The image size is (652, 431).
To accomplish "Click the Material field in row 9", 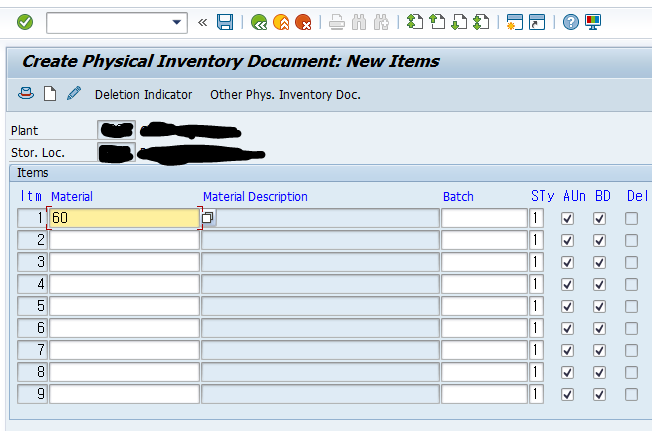I will [x=124, y=394].
